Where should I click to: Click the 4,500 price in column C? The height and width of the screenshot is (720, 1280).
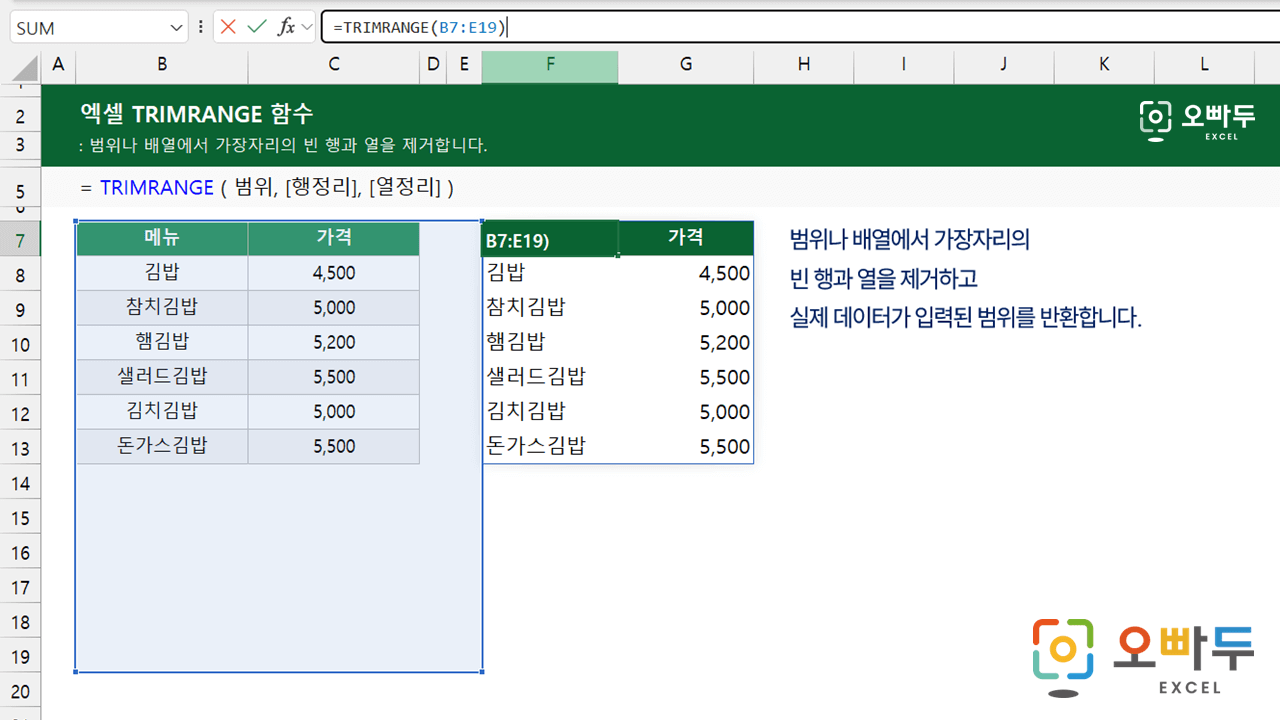[334, 273]
